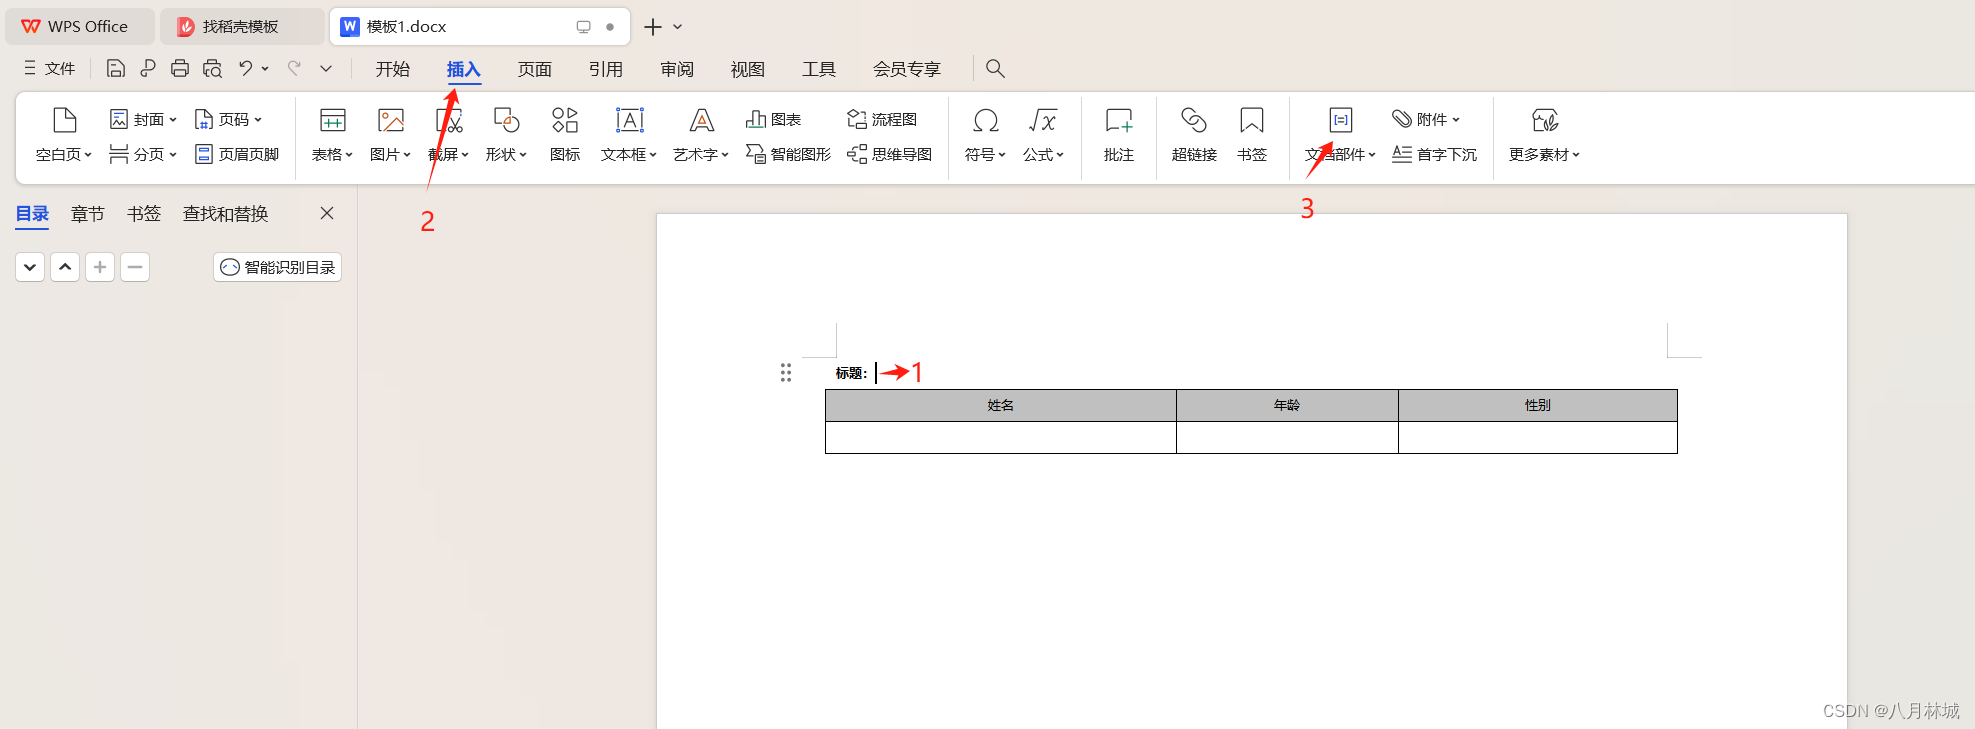Image resolution: width=1975 pixels, height=729 pixels.
Task: Insert a 图表 chart
Action: [773, 119]
